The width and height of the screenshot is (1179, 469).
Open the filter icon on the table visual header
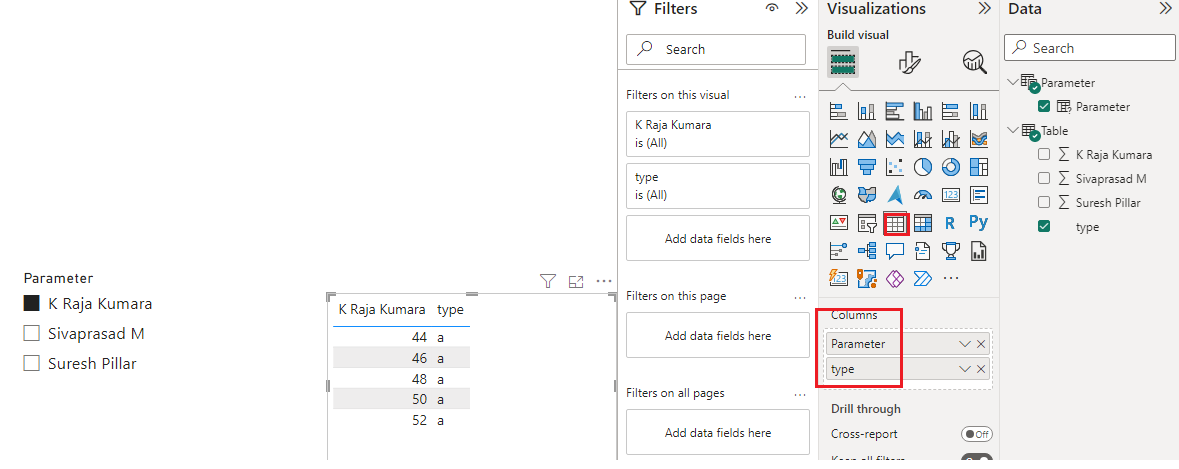548,281
